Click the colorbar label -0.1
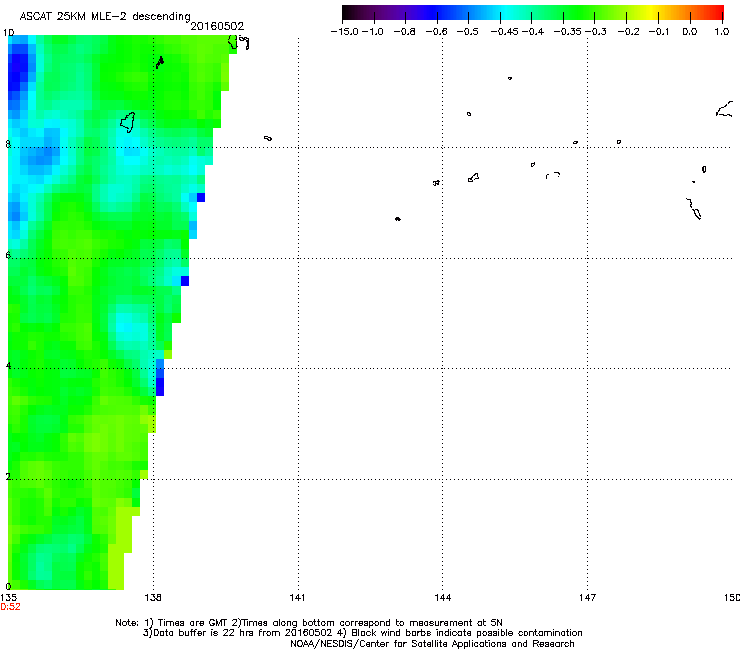The image size is (740, 650). click(x=659, y=32)
